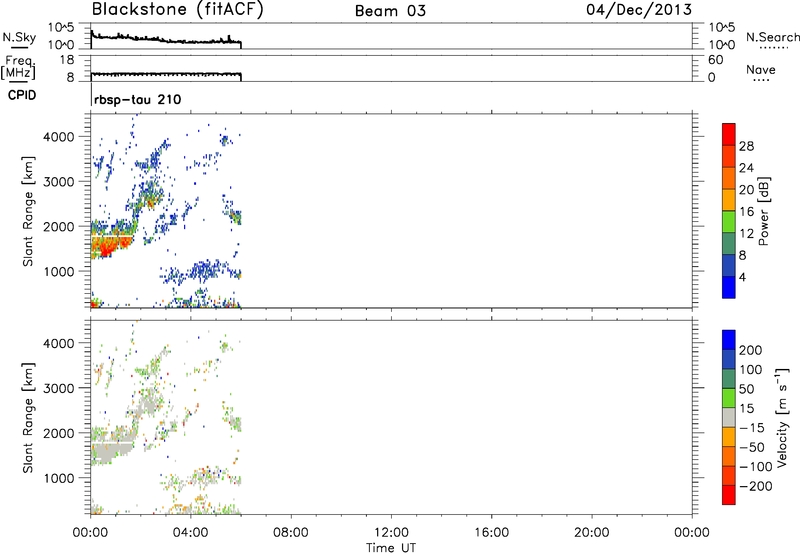800x554 pixels.
Task: Pick the dark blue top velocity color bar segment
Action: coord(729,340)
